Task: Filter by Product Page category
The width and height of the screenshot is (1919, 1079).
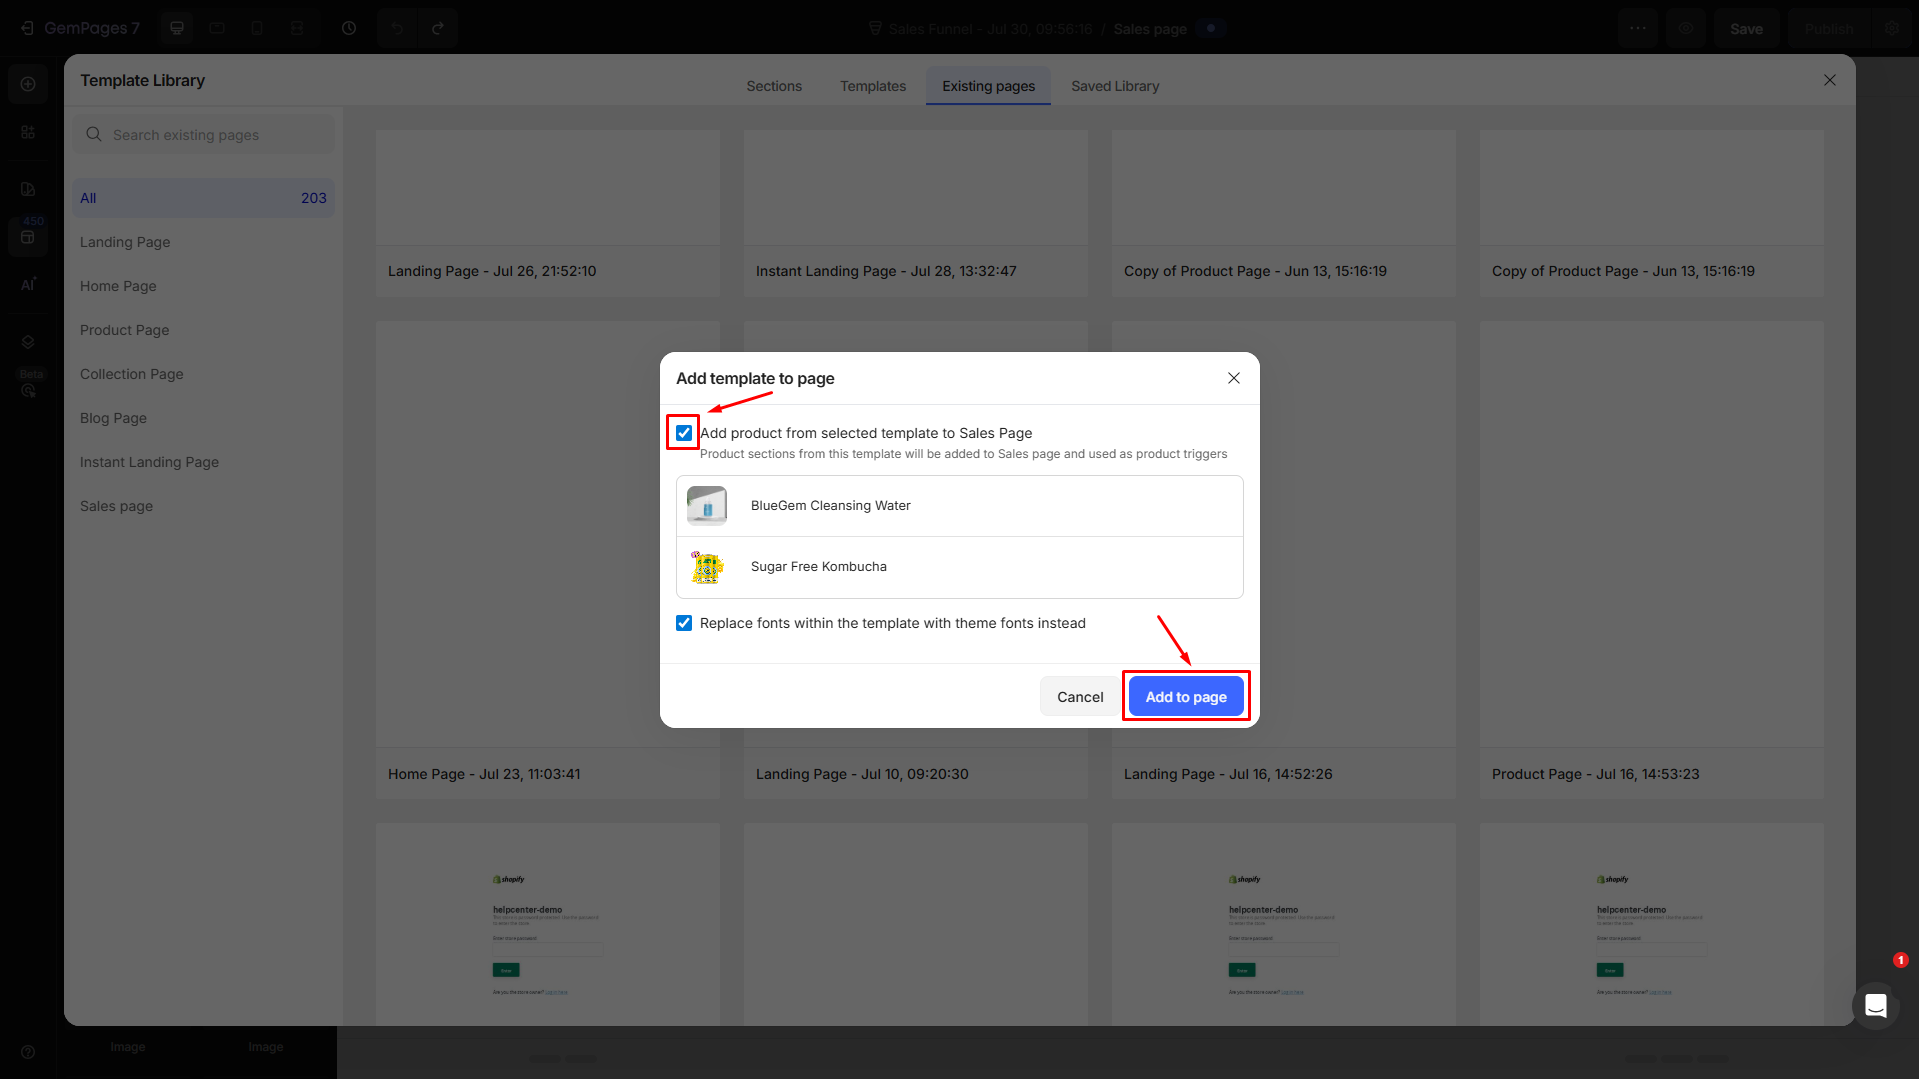Action: 204,330
